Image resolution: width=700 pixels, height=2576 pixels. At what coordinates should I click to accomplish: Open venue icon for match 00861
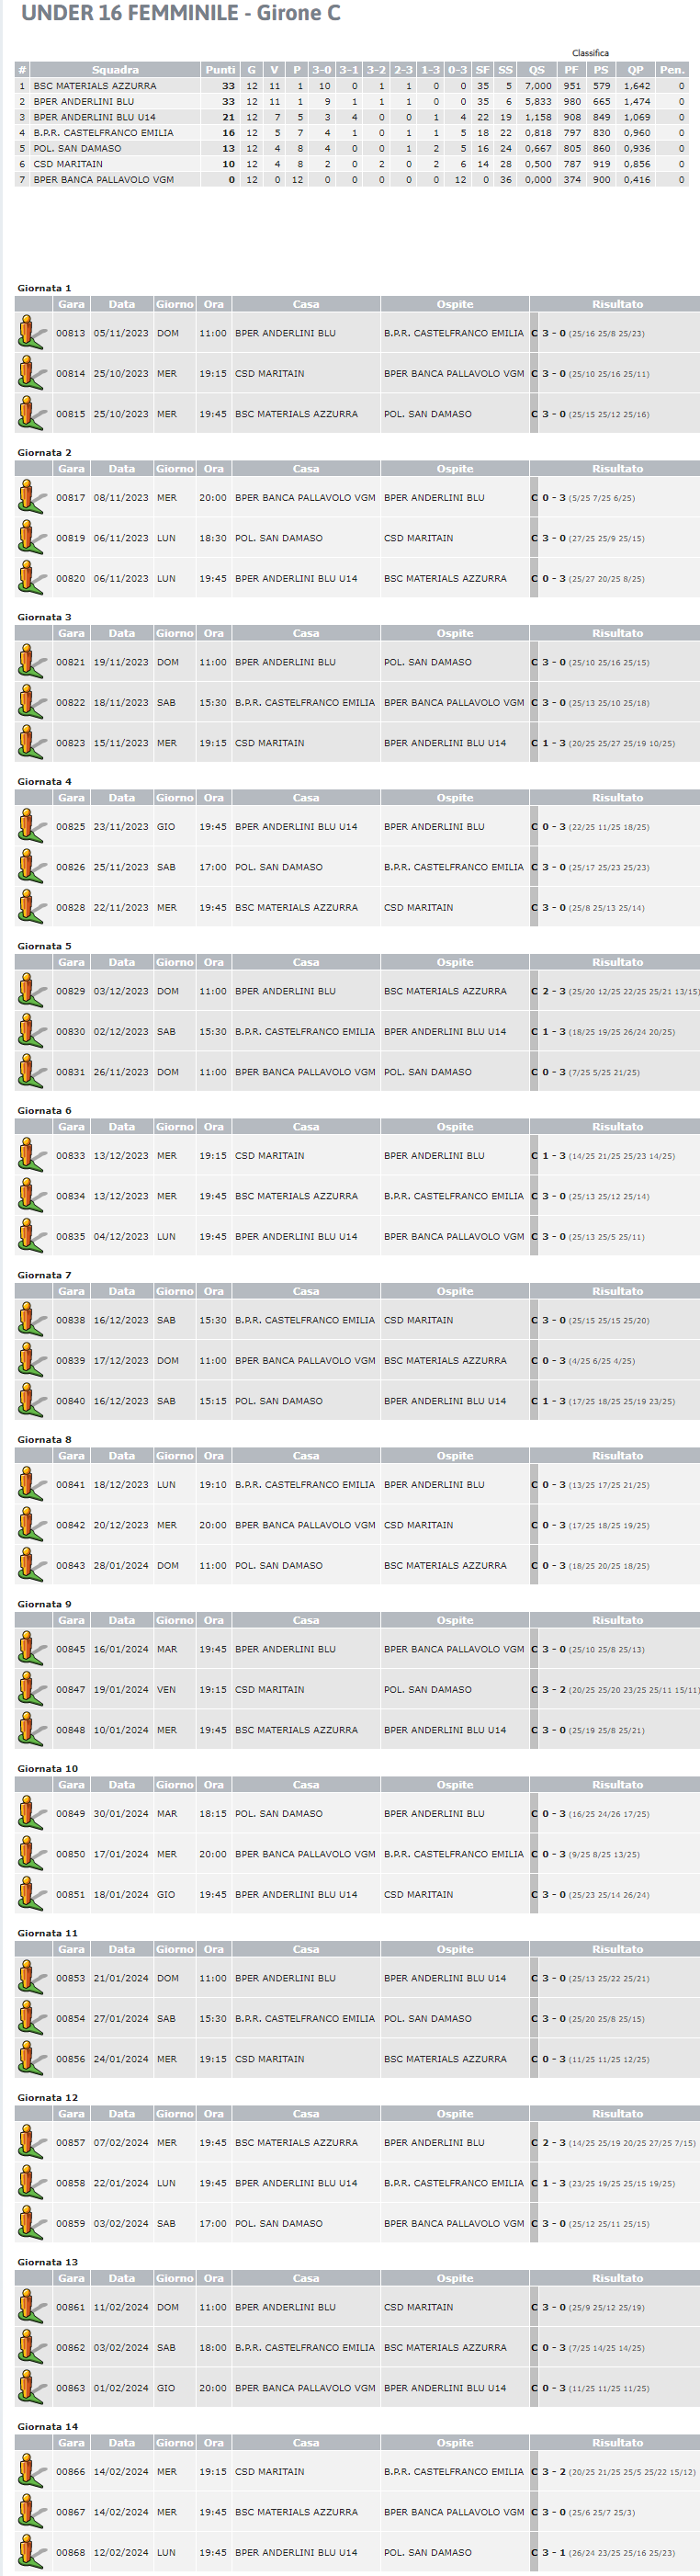(32, 2307)
